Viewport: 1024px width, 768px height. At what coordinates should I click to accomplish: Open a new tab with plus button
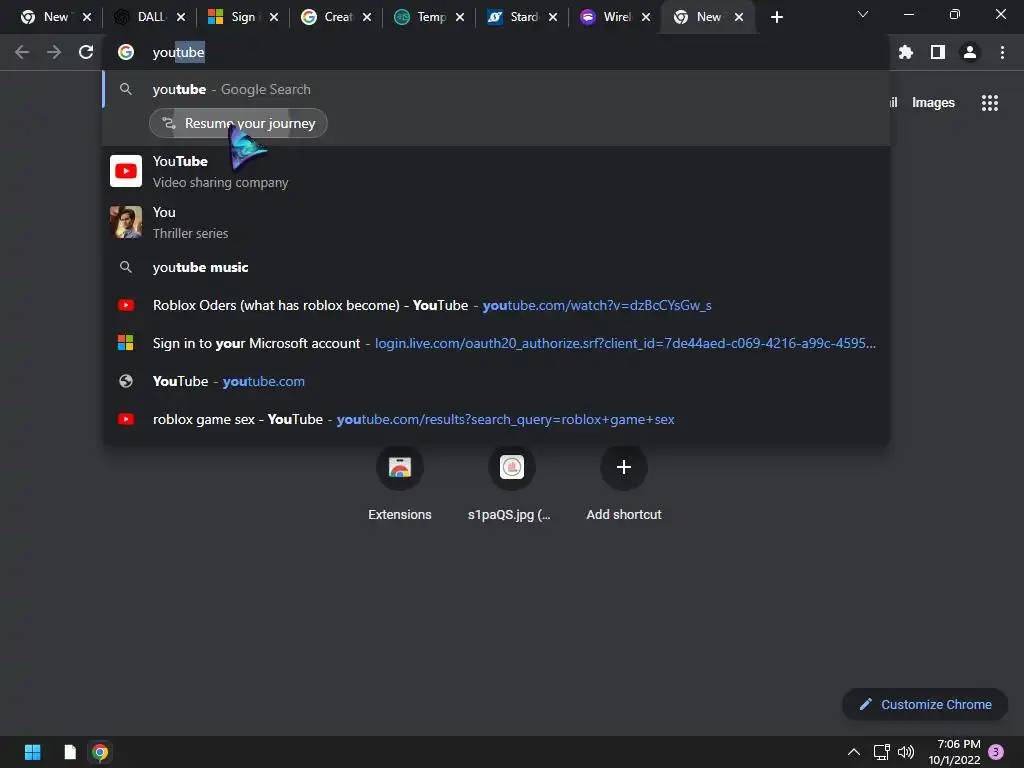776,17
